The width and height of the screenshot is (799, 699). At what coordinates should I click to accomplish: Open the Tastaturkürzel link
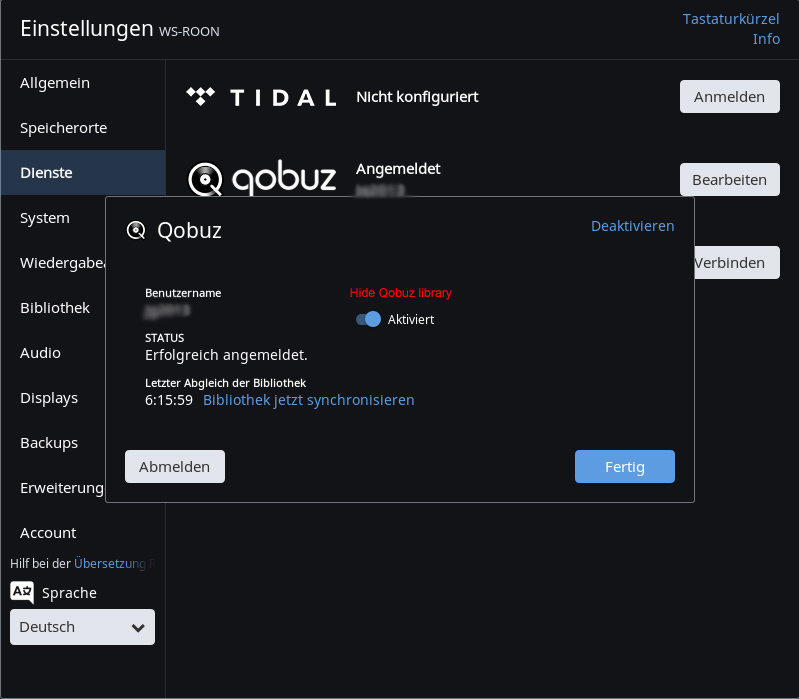point(731,19)
